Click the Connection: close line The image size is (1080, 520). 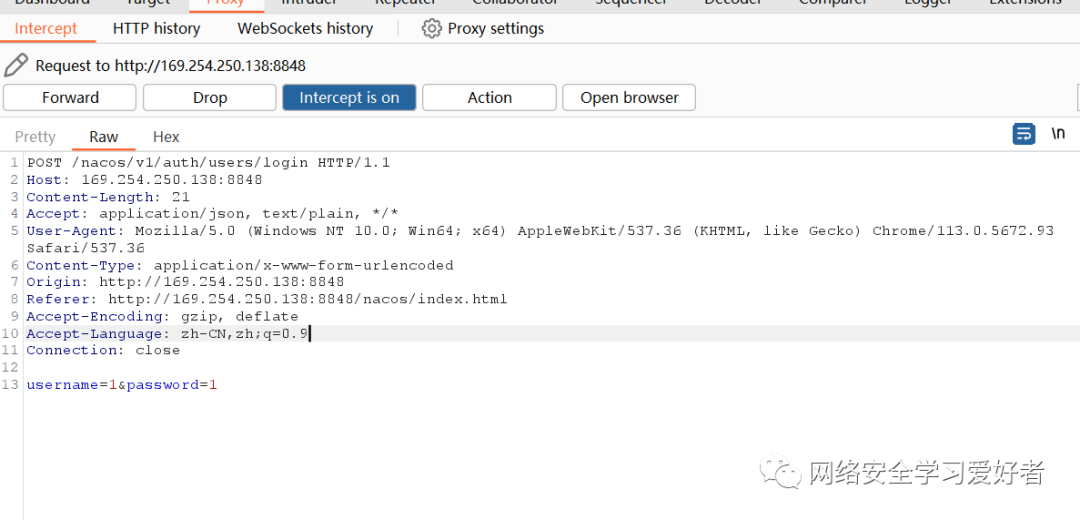[x=103, y=351]
